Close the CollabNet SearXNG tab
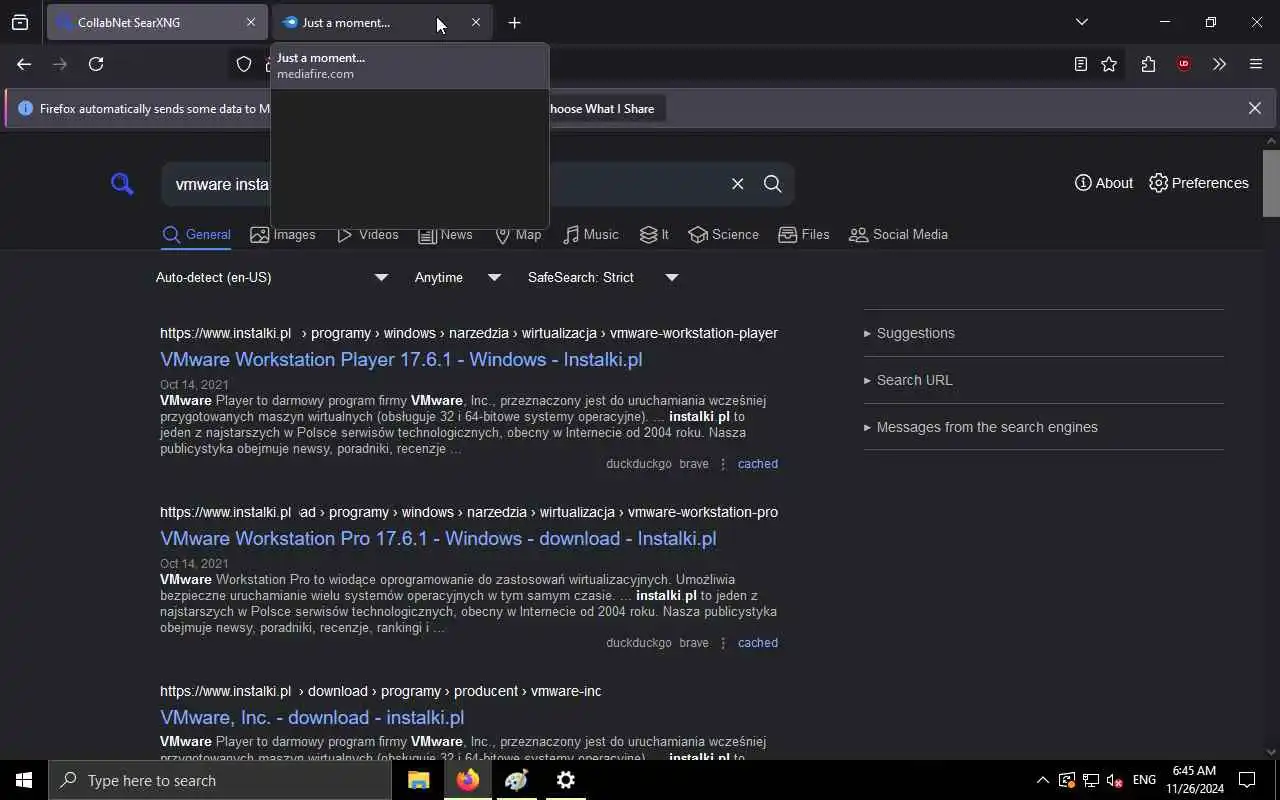The image size is (1280, 800). click(x=250, y=22)
